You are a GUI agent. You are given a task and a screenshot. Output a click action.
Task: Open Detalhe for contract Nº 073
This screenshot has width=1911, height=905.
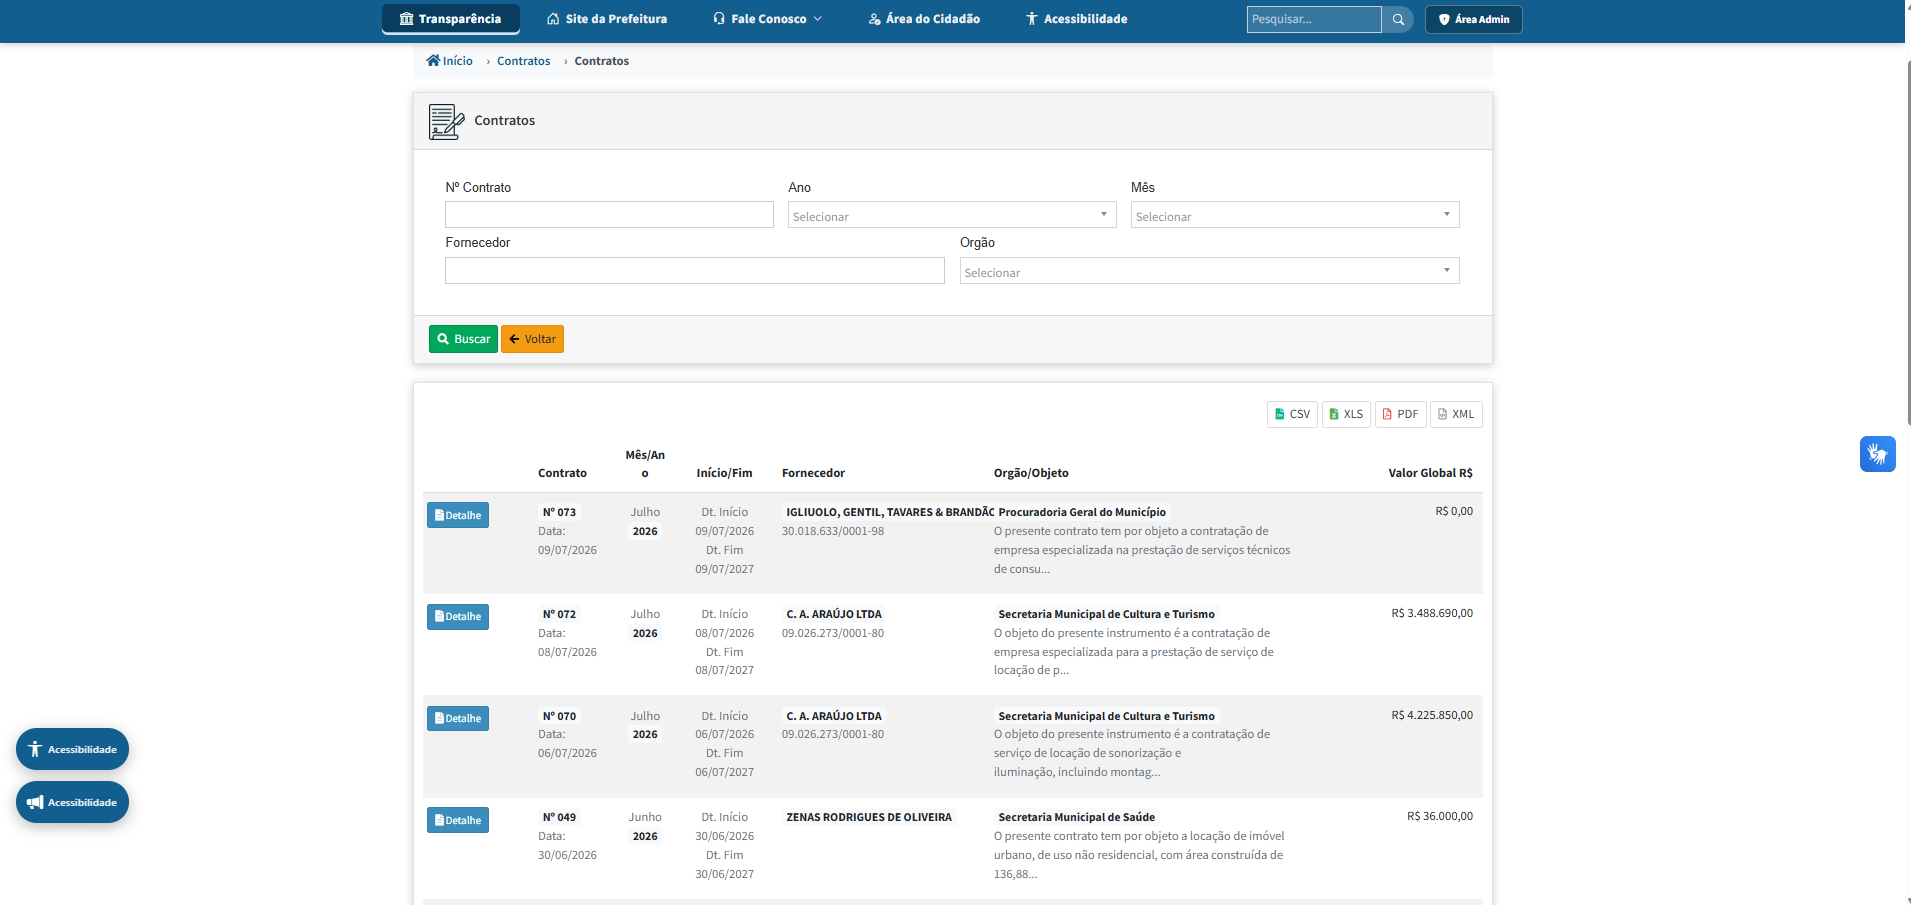[458, 515]
